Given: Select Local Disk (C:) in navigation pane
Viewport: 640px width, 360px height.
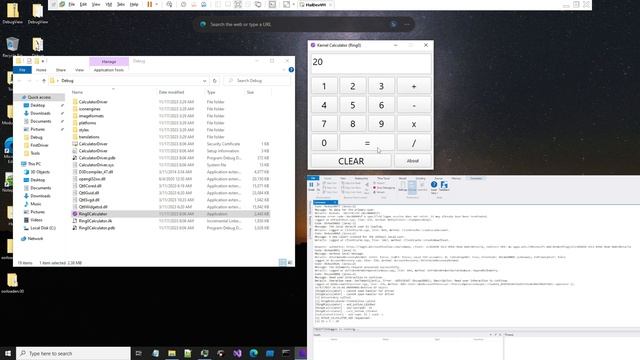Looking at the screenshot, I should point(43,228).
